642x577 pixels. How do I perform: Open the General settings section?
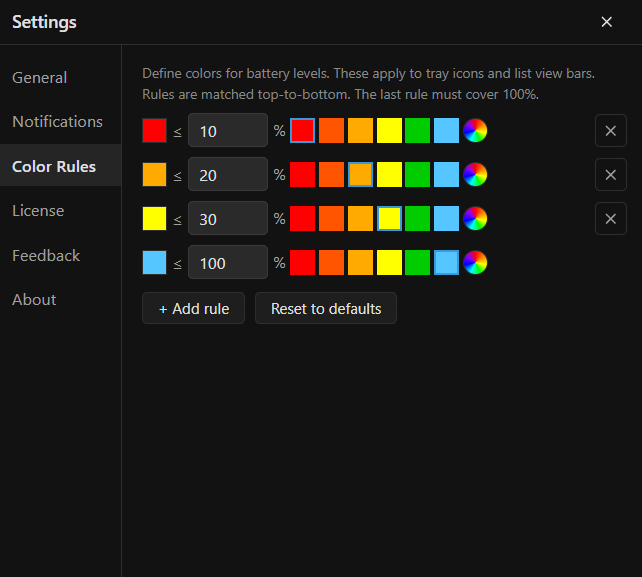coord(61,78)
